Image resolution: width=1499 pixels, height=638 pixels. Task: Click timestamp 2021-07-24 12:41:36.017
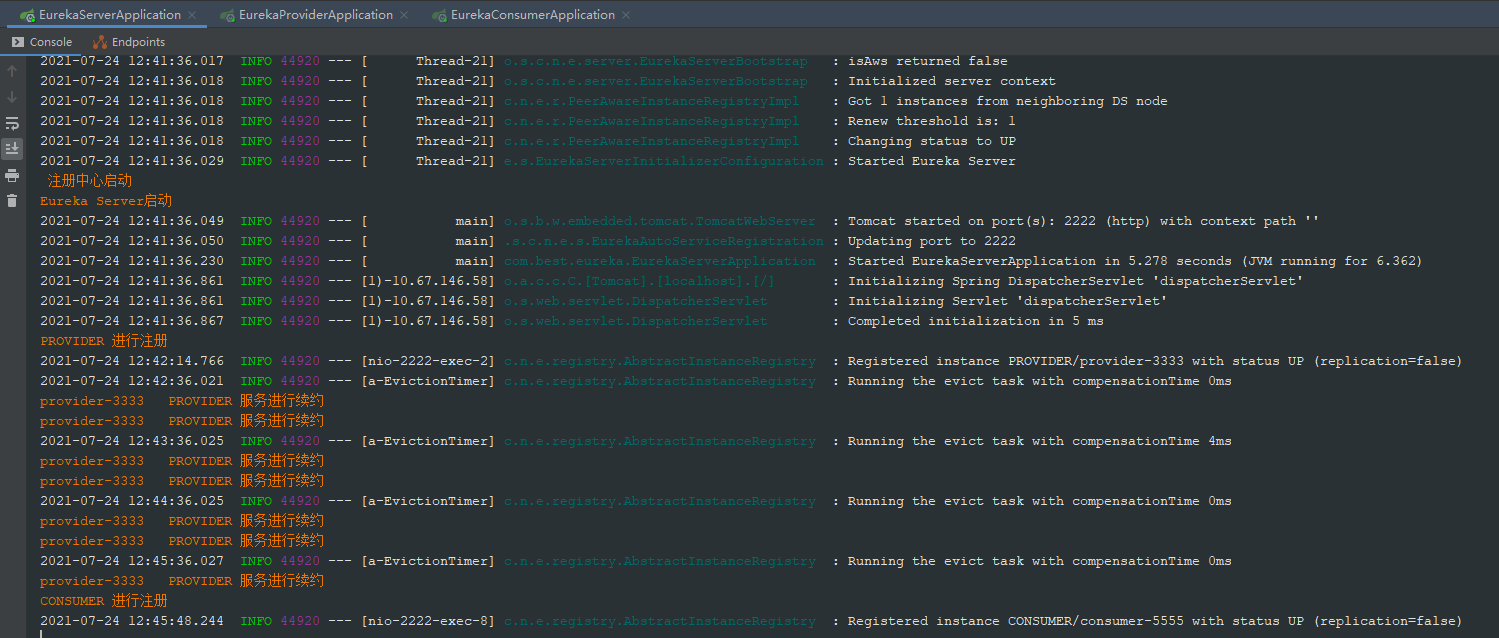click(132, 61)
